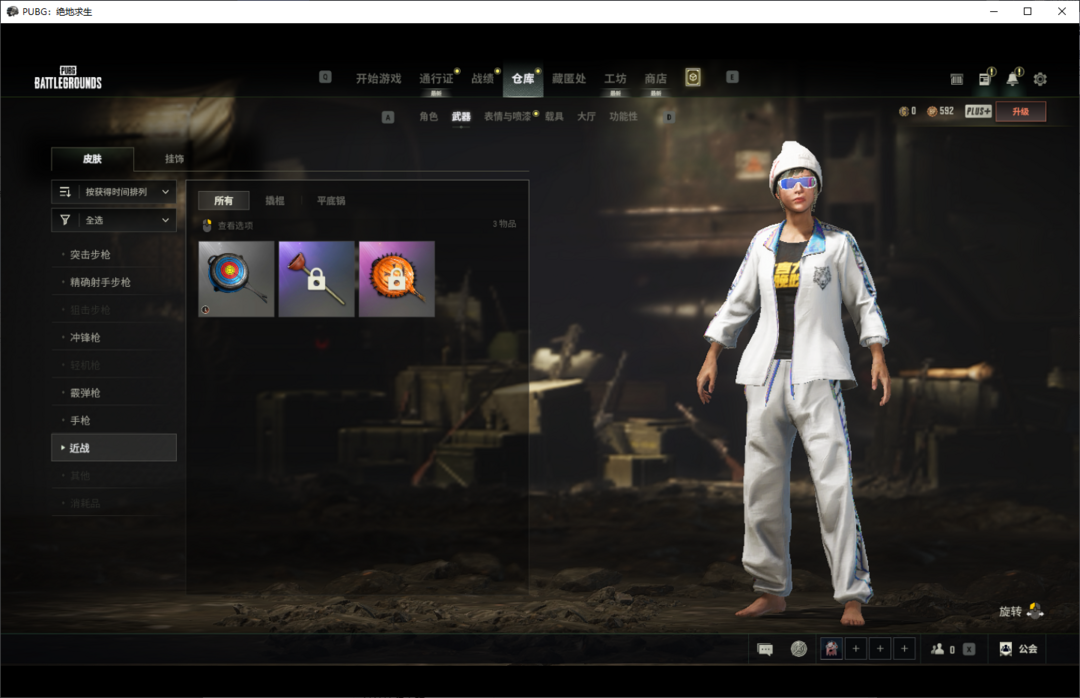Viewport: 1080px width, 698px height.
Task: Open the 商店 menu tab
Action: point(655,79)
